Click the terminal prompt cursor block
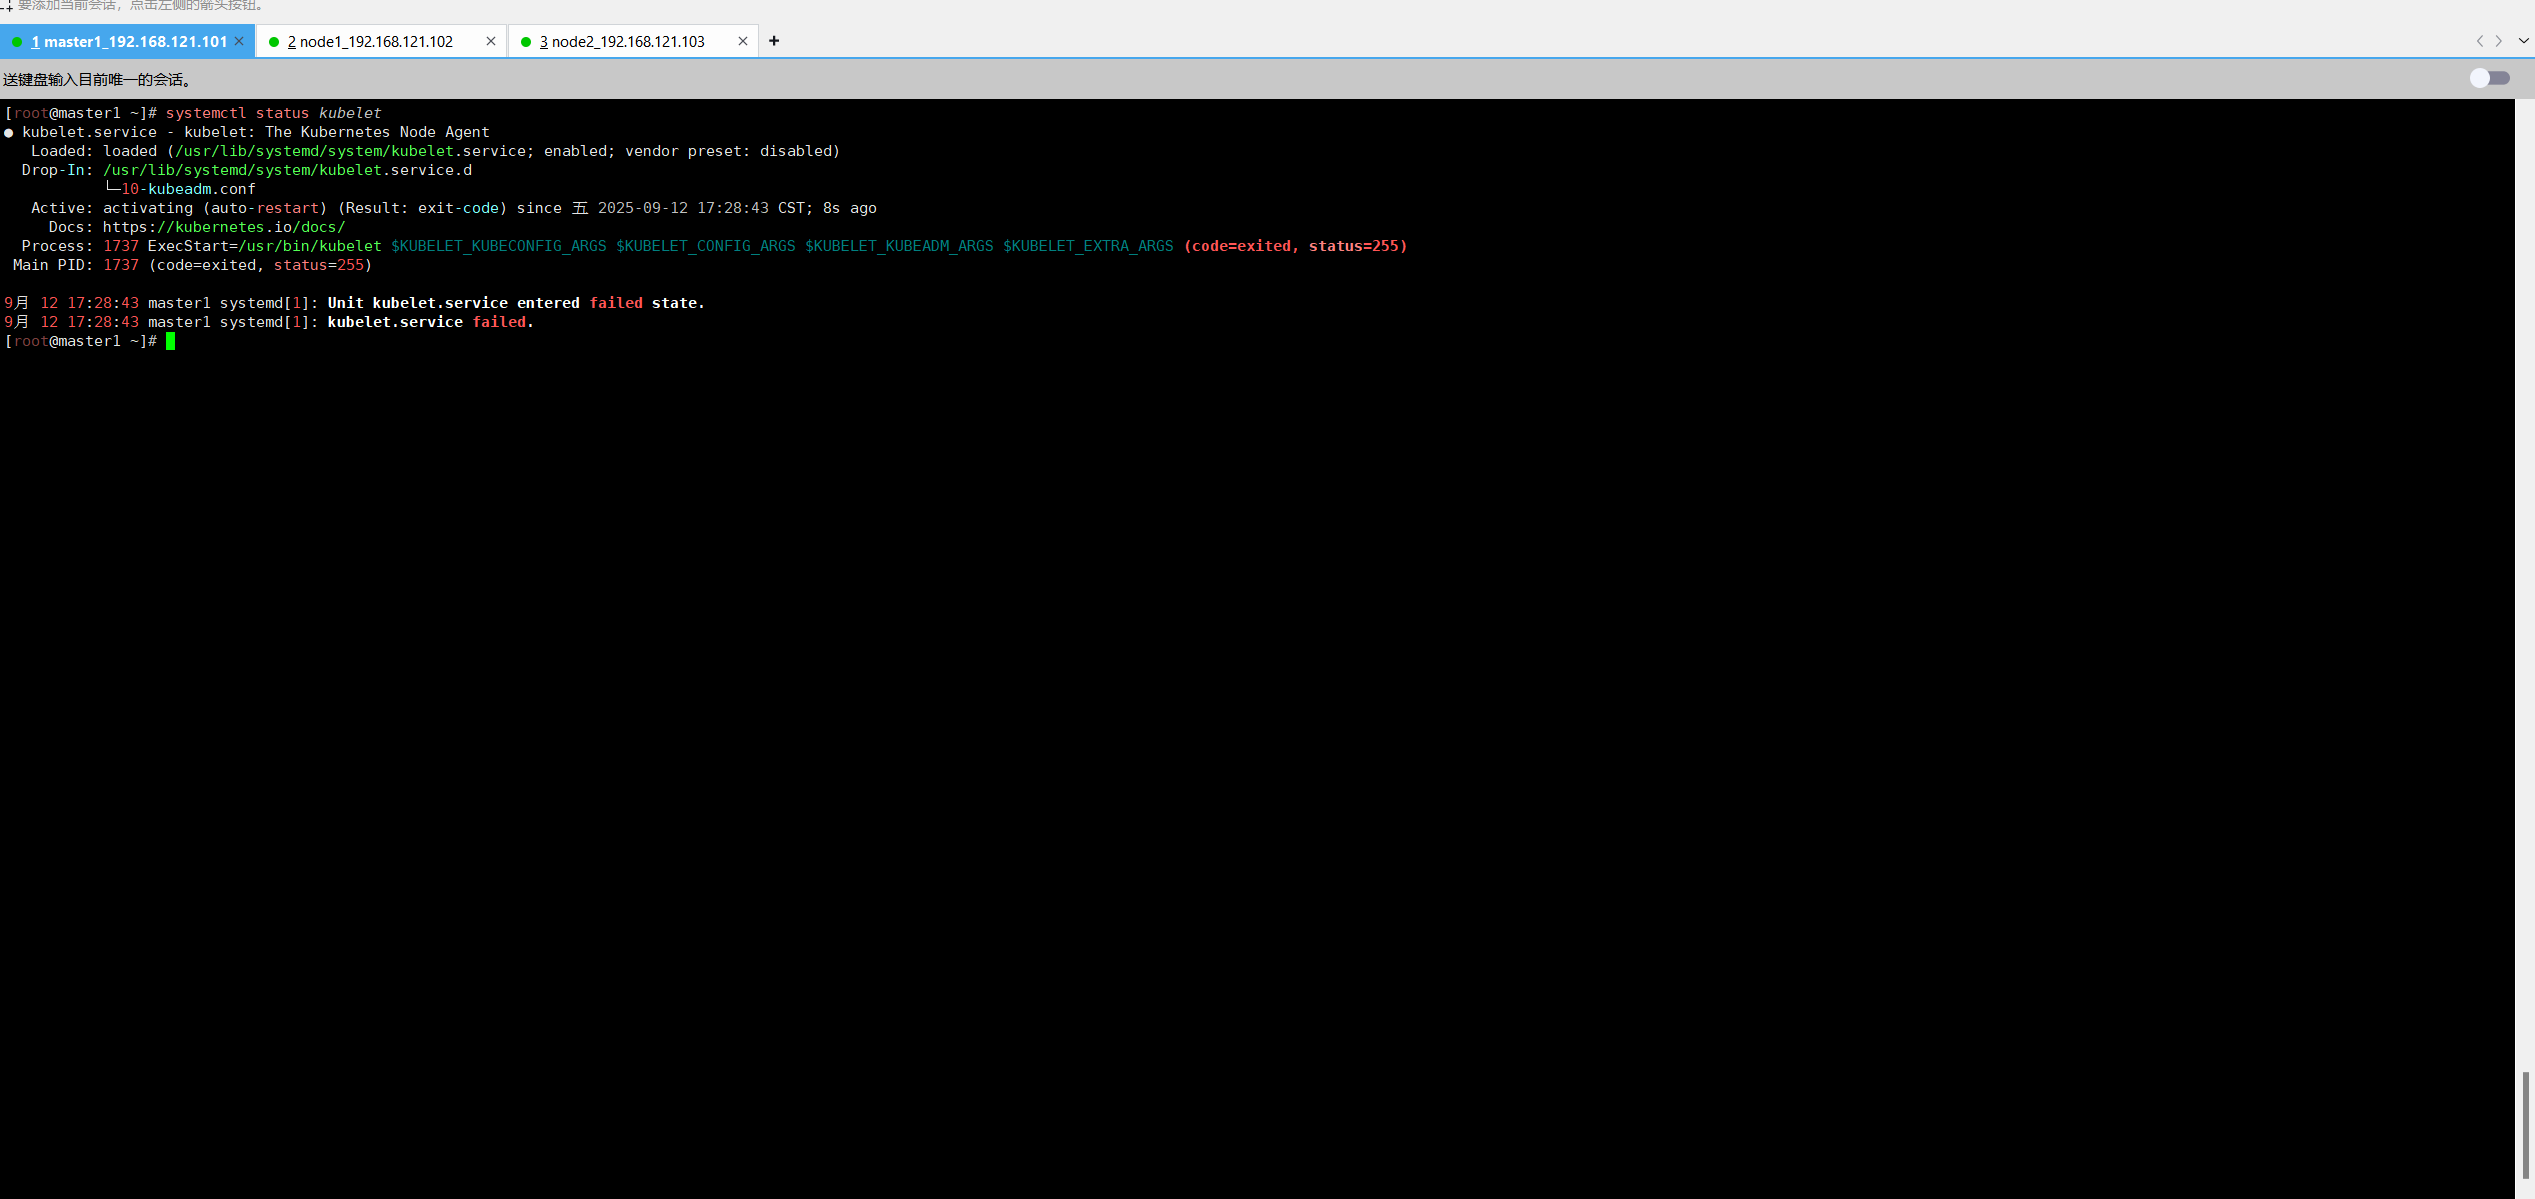The height and width of the screenshot is (1199, 2535). pyautogui.click(x=171, y=341)
